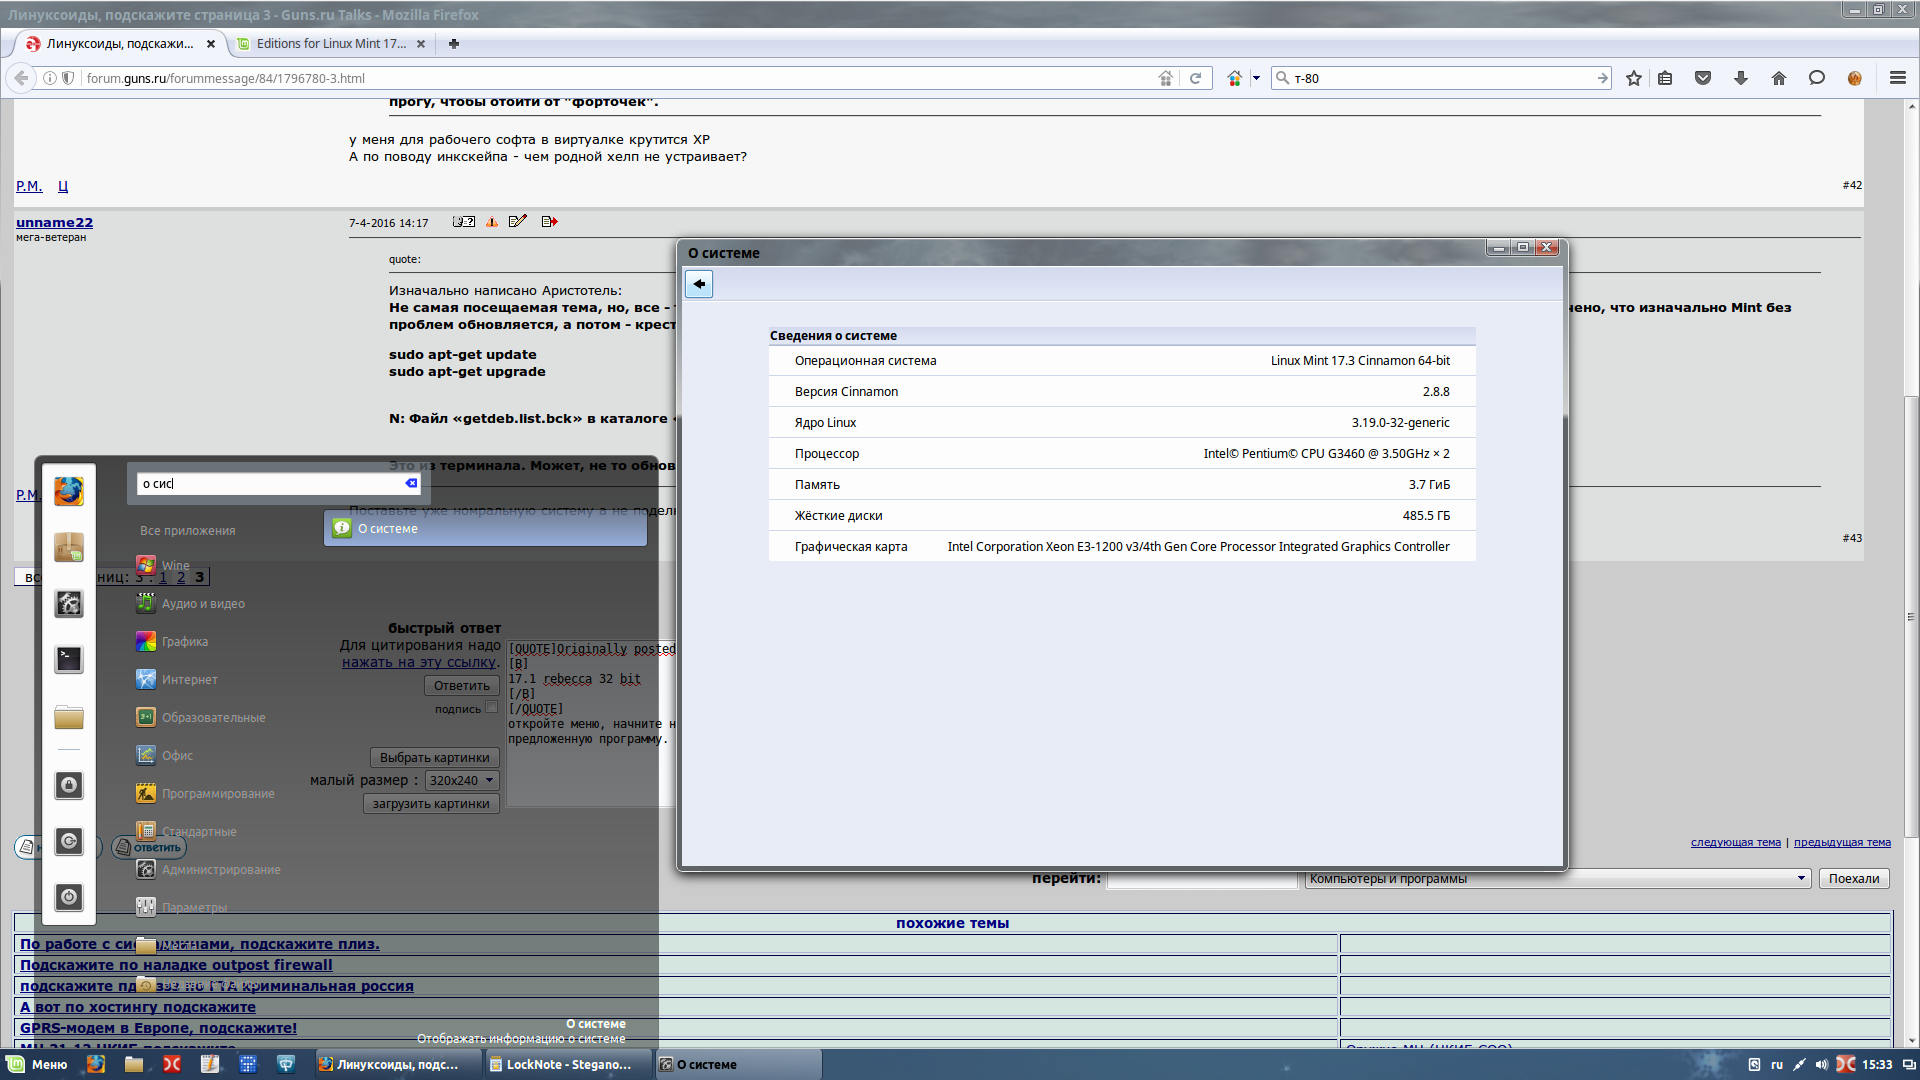
Task: Open the Terminal icon in menu favorites
Action: (x=69, y=659)
